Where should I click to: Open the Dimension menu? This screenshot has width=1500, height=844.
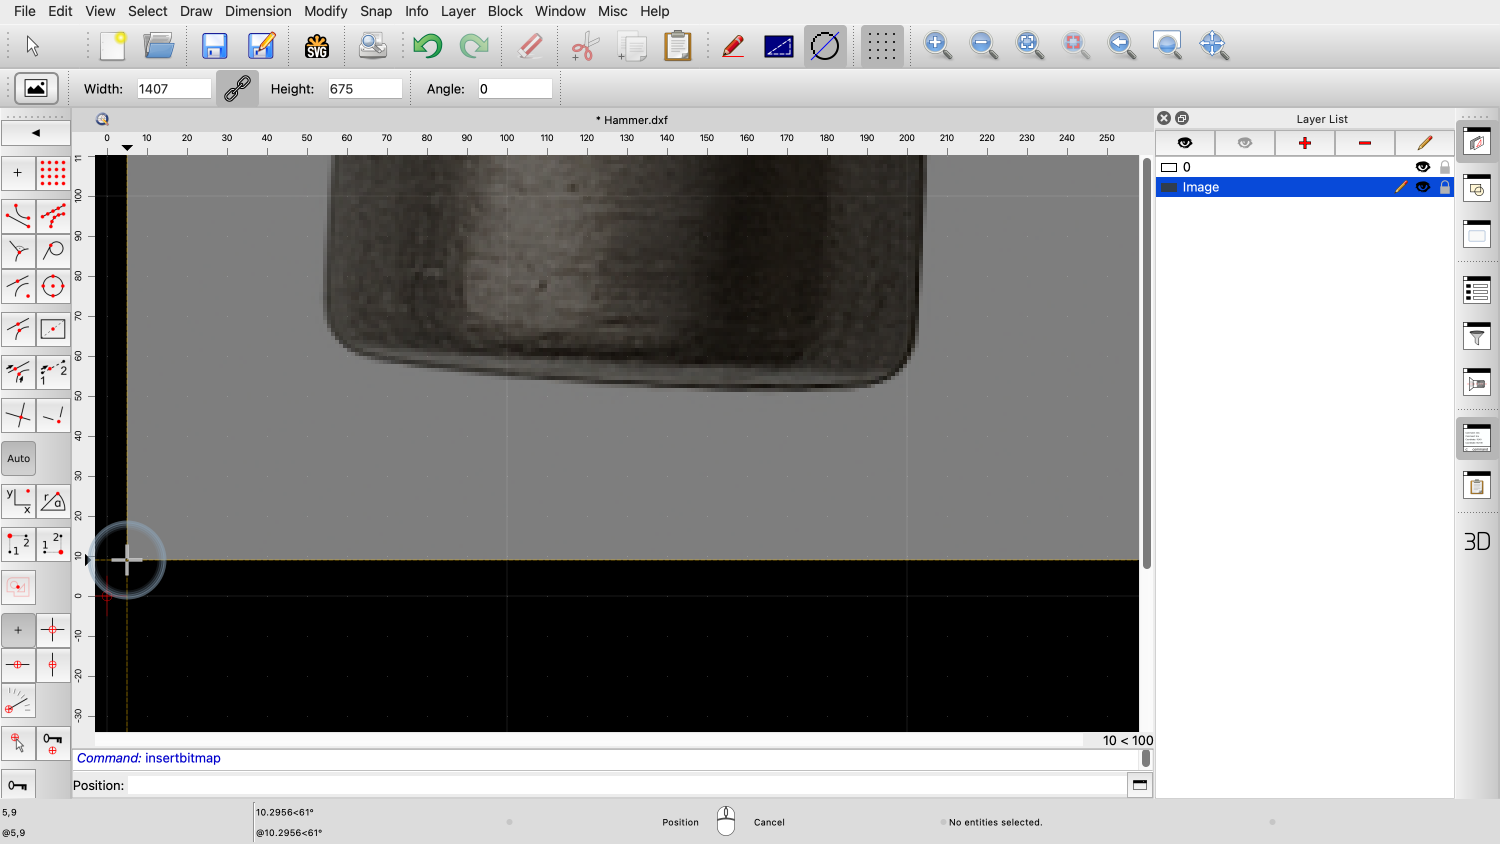[x=258, y=11]
